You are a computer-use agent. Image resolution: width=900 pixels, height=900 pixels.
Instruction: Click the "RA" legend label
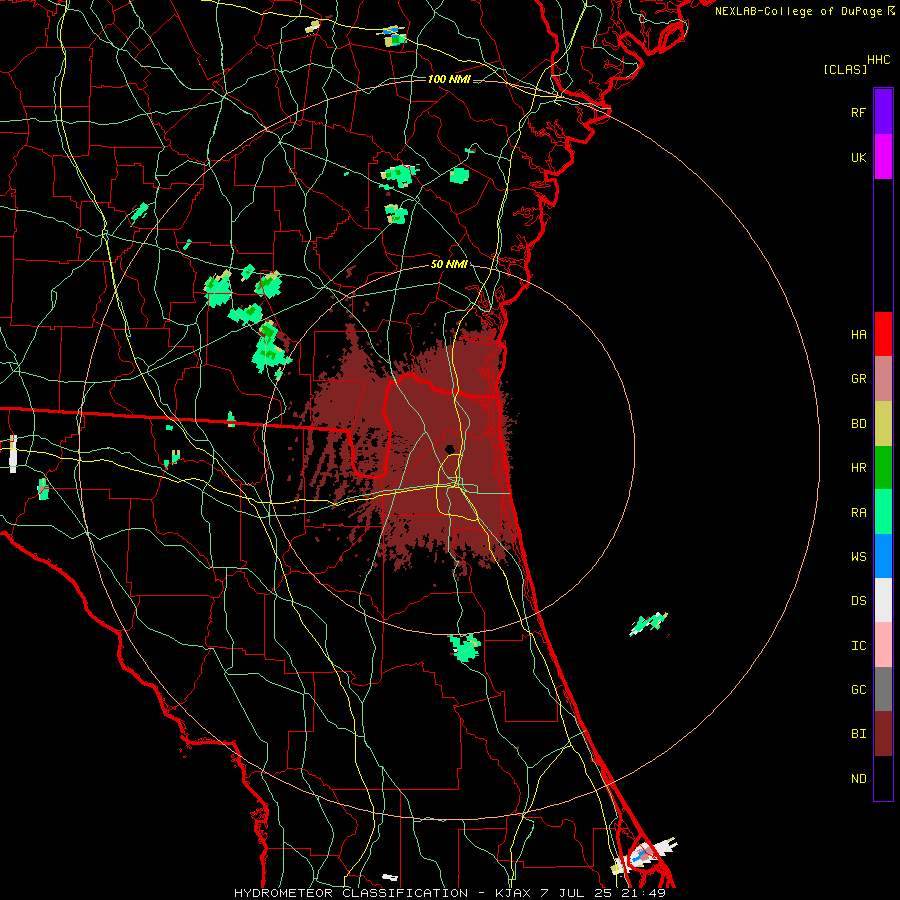click(x=858, y=513)
